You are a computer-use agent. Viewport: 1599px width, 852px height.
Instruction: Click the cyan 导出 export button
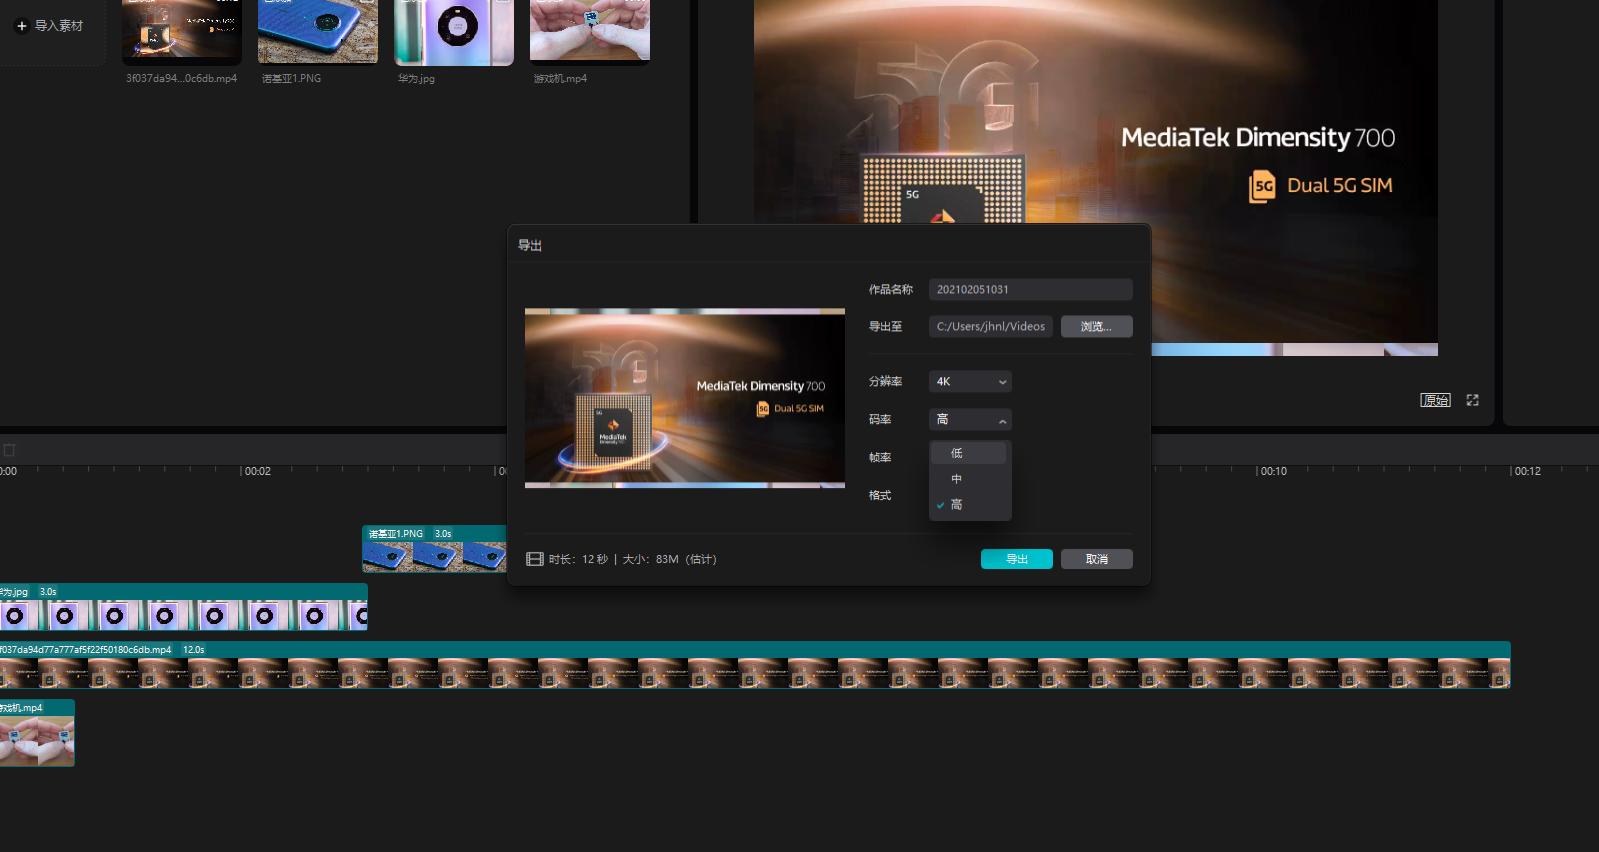1016,559
